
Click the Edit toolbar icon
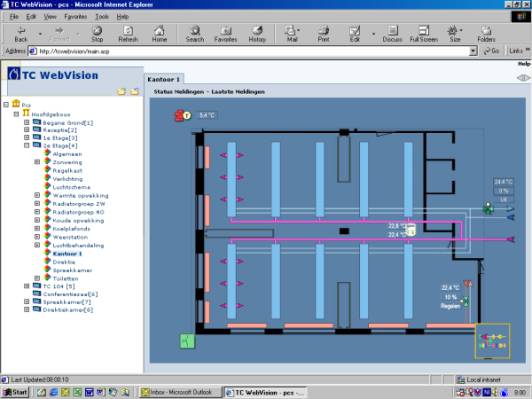(x=355, y=34)
